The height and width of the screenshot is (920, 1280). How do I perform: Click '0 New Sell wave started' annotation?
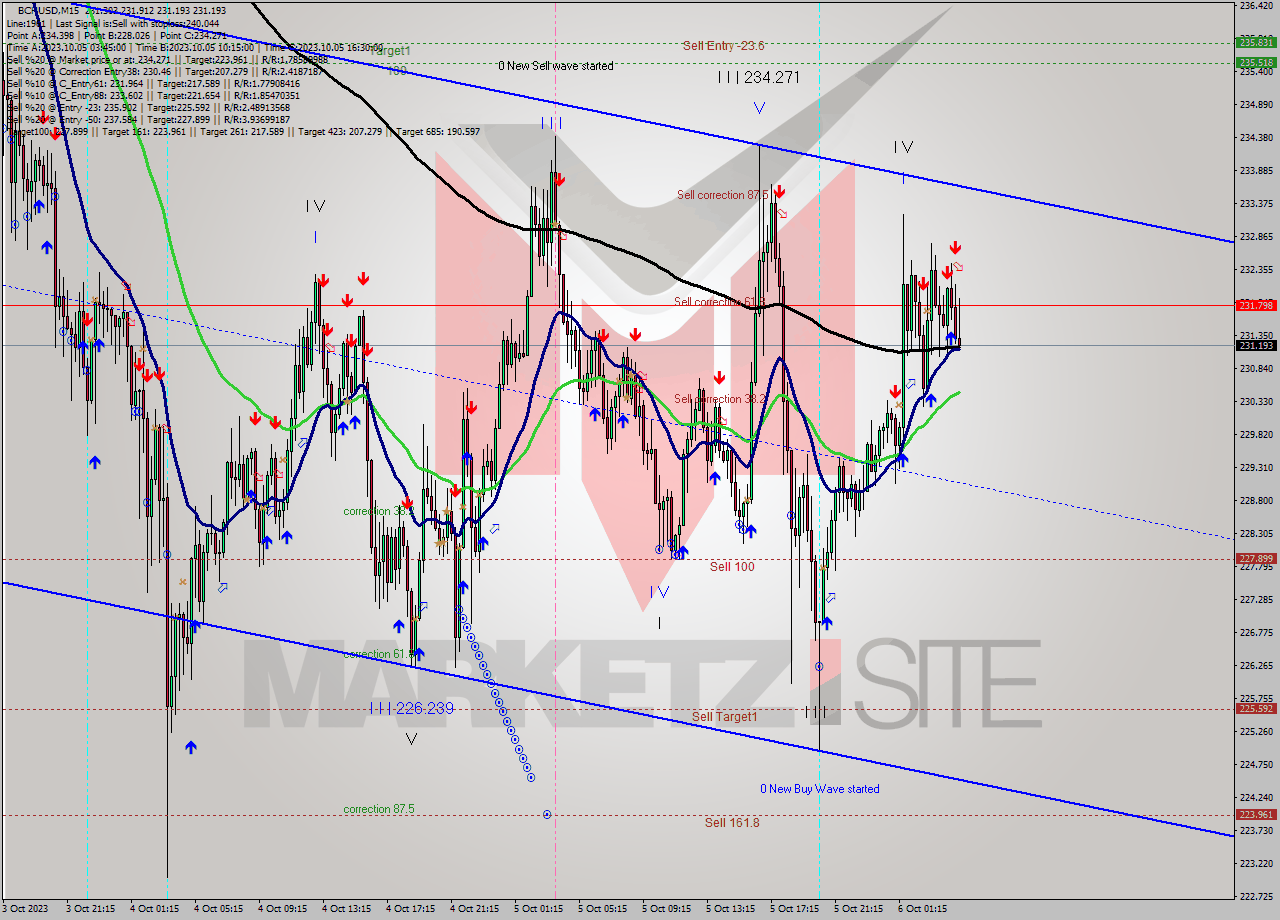556,66
